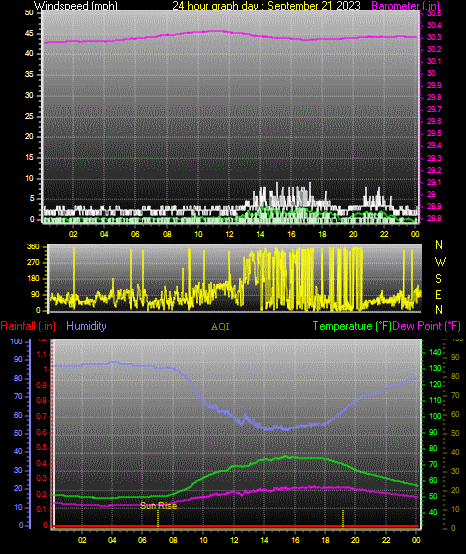Screen dimensions: 466x554
Task: Click the 28.8 barometer axis value
Action: (x=434, y=218)
